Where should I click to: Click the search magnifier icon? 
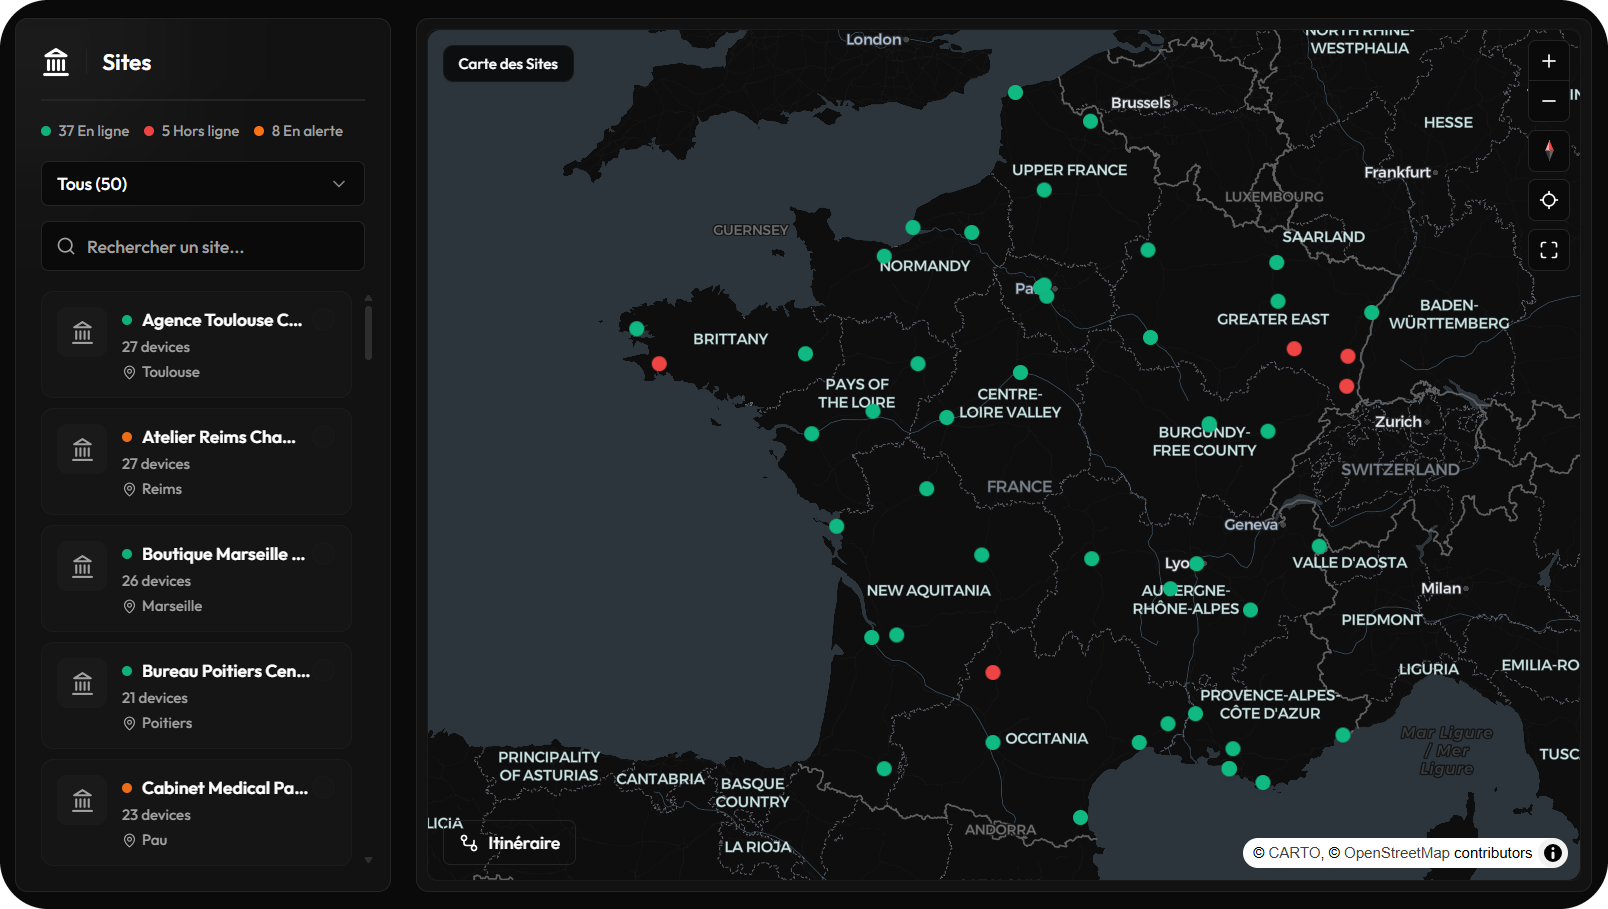pos(66,246)
